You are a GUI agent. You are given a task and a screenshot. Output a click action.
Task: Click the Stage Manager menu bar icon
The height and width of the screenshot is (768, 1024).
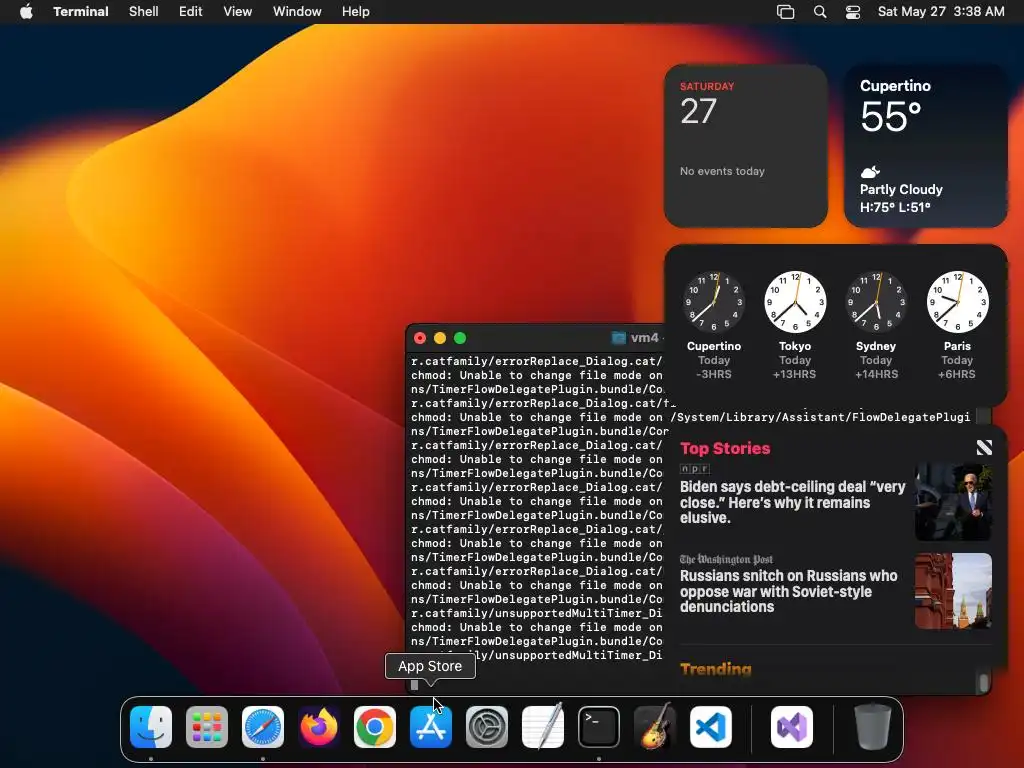click(x=785, y=12)
